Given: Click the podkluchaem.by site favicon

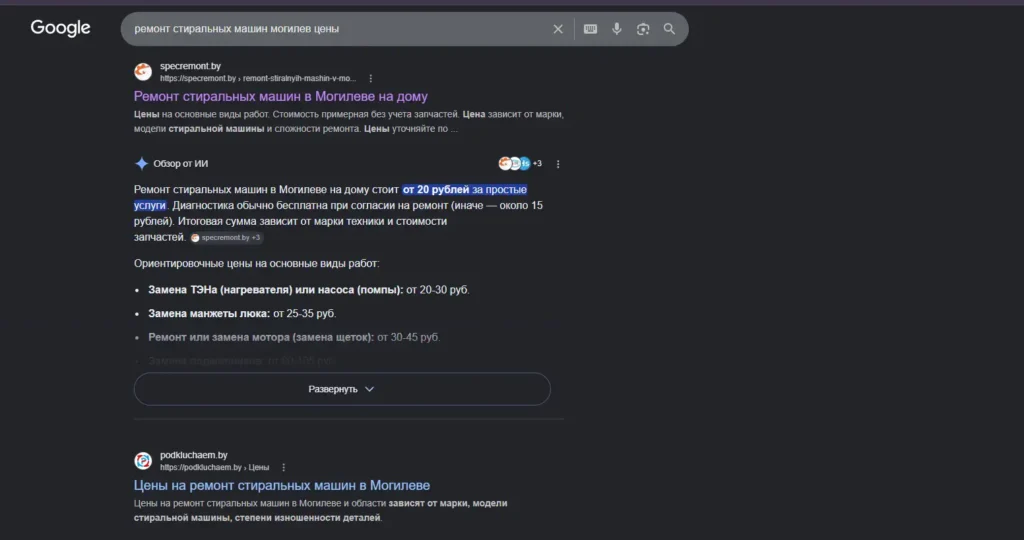Looking at the screenshot, I should 143,460.
